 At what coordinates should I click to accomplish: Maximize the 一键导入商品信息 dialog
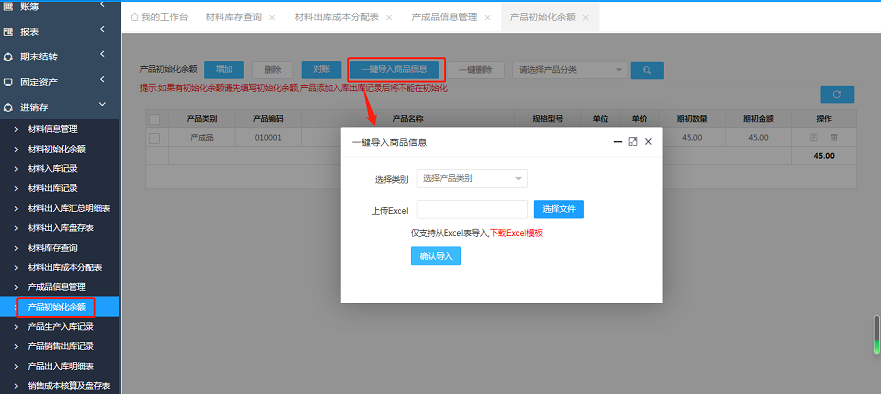[x=633, y=142]
